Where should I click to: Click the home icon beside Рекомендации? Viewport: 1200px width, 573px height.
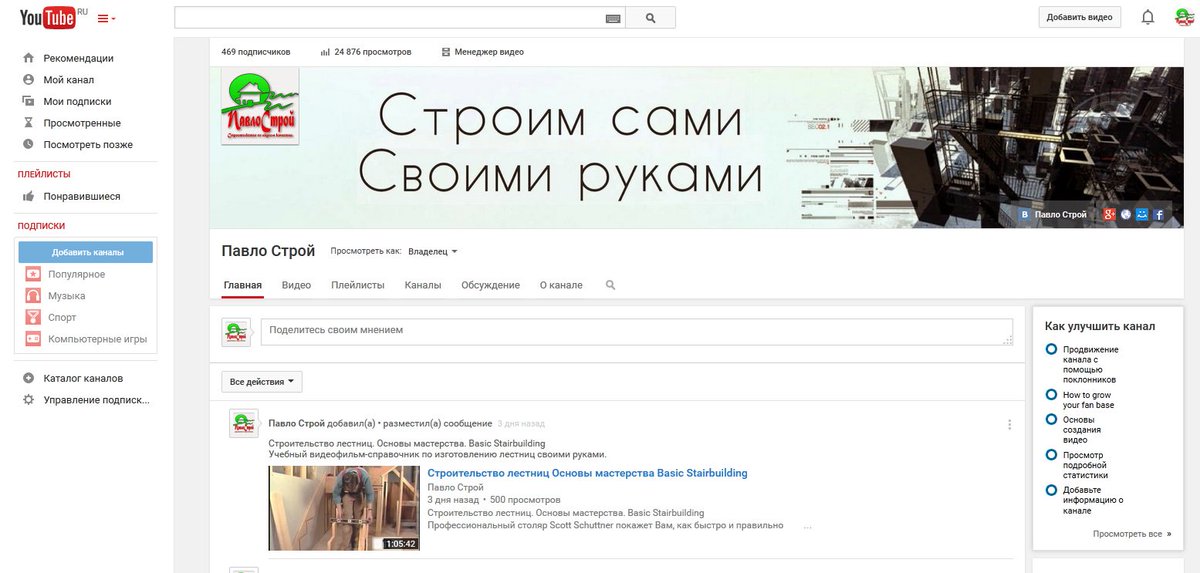28,58
